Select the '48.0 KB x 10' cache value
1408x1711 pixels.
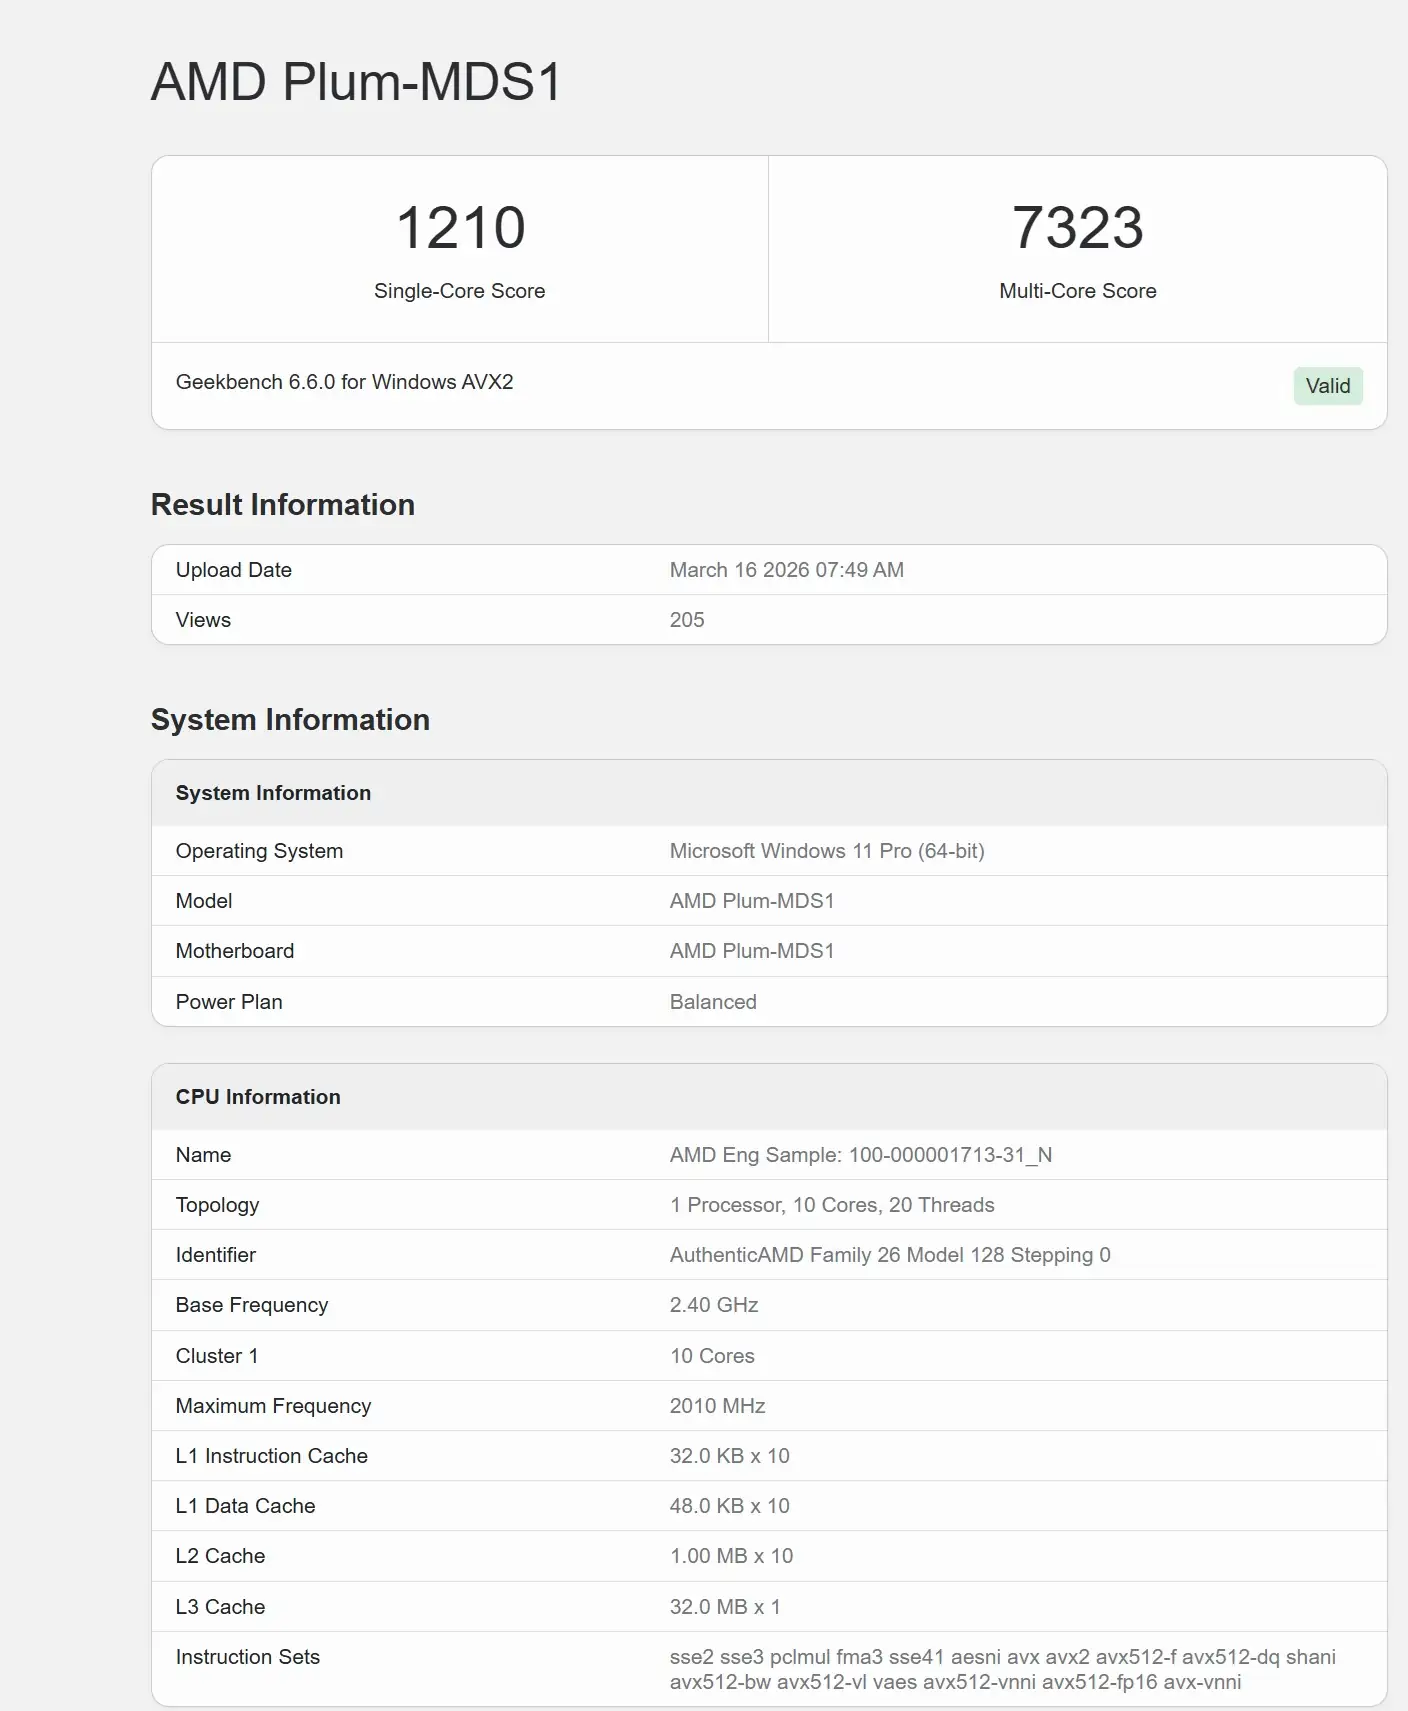[x=730, y=1506]
